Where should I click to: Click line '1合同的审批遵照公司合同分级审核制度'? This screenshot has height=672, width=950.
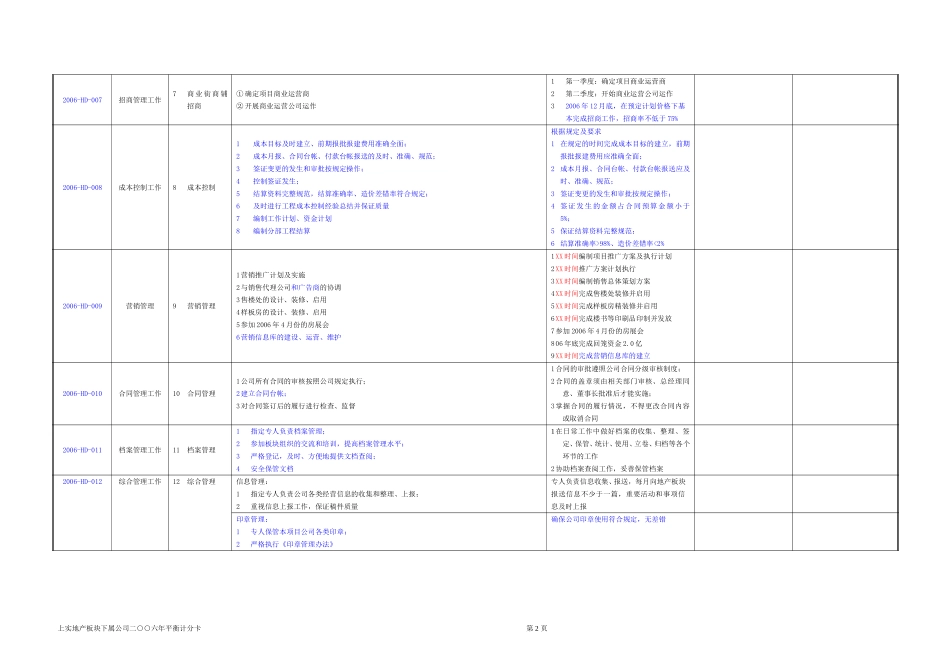(x=617, y=369)
